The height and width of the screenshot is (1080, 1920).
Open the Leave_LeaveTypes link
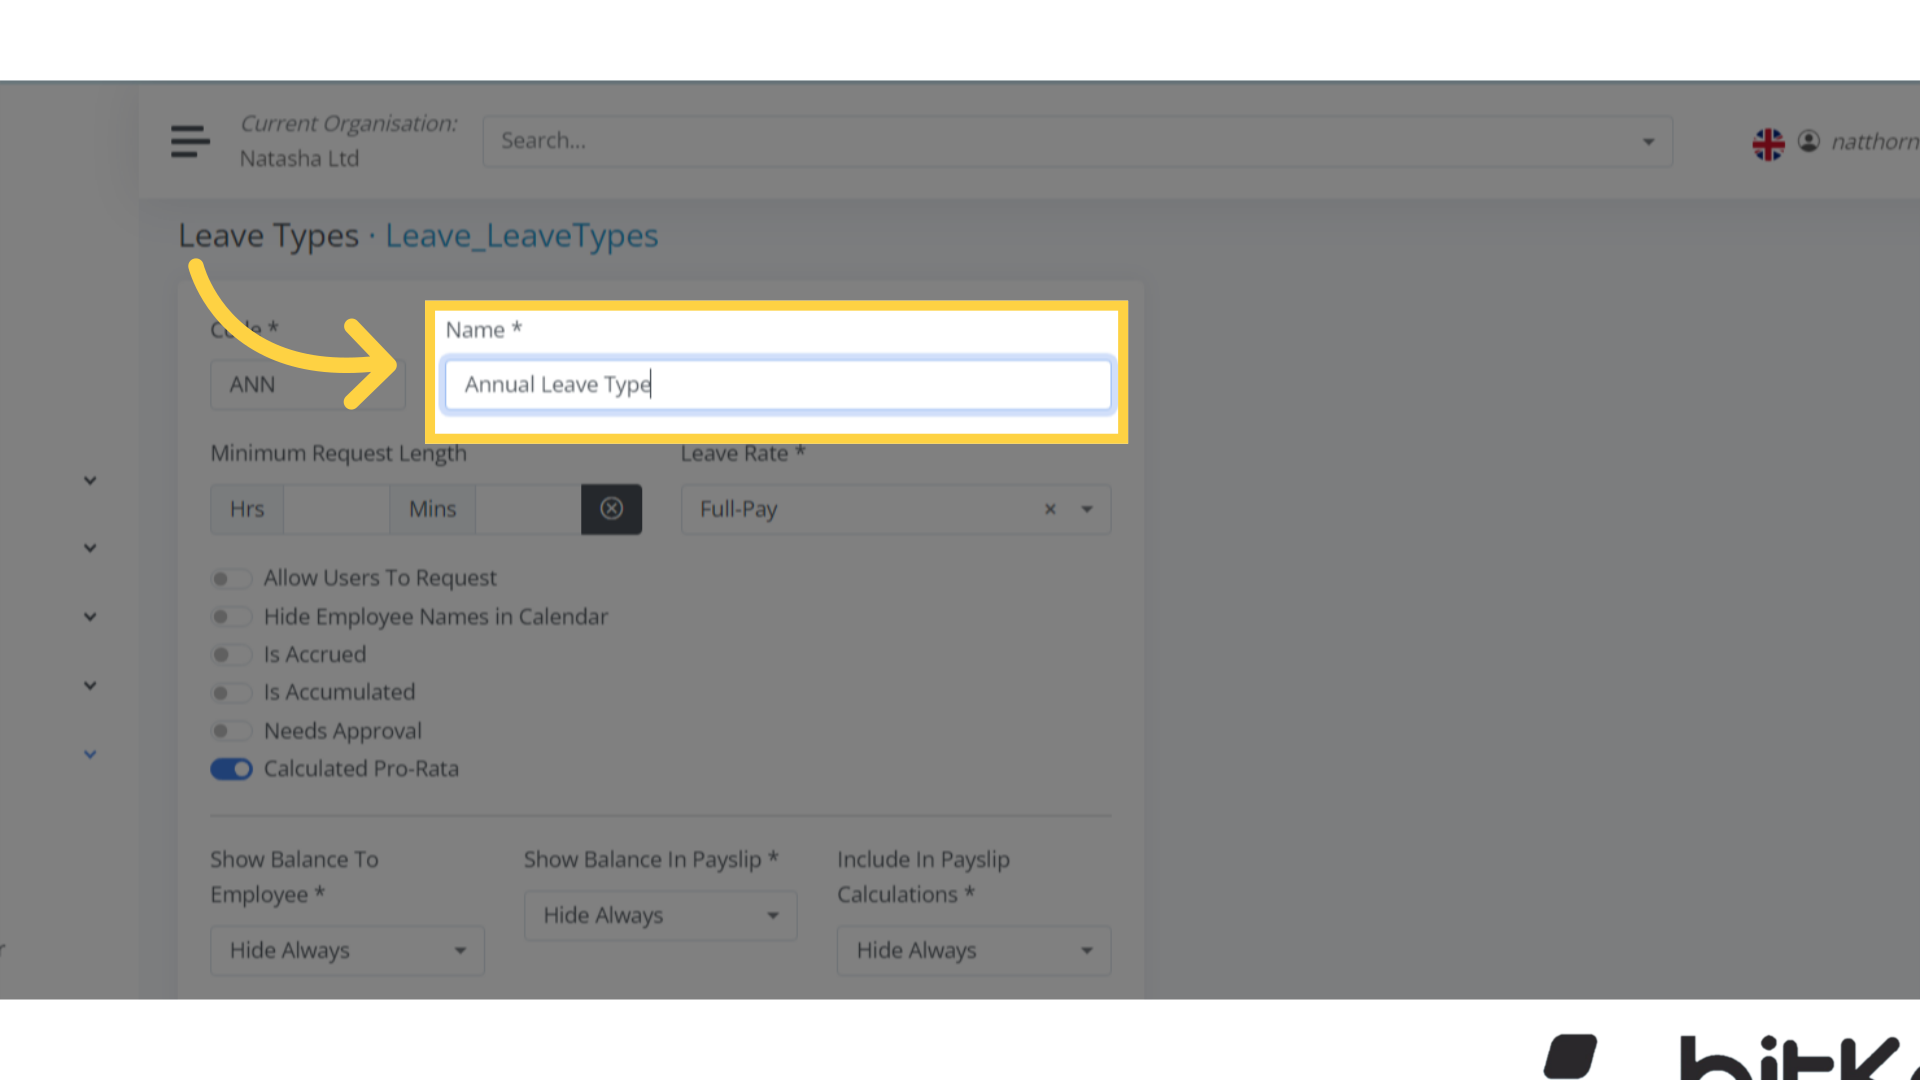[521, 236]
